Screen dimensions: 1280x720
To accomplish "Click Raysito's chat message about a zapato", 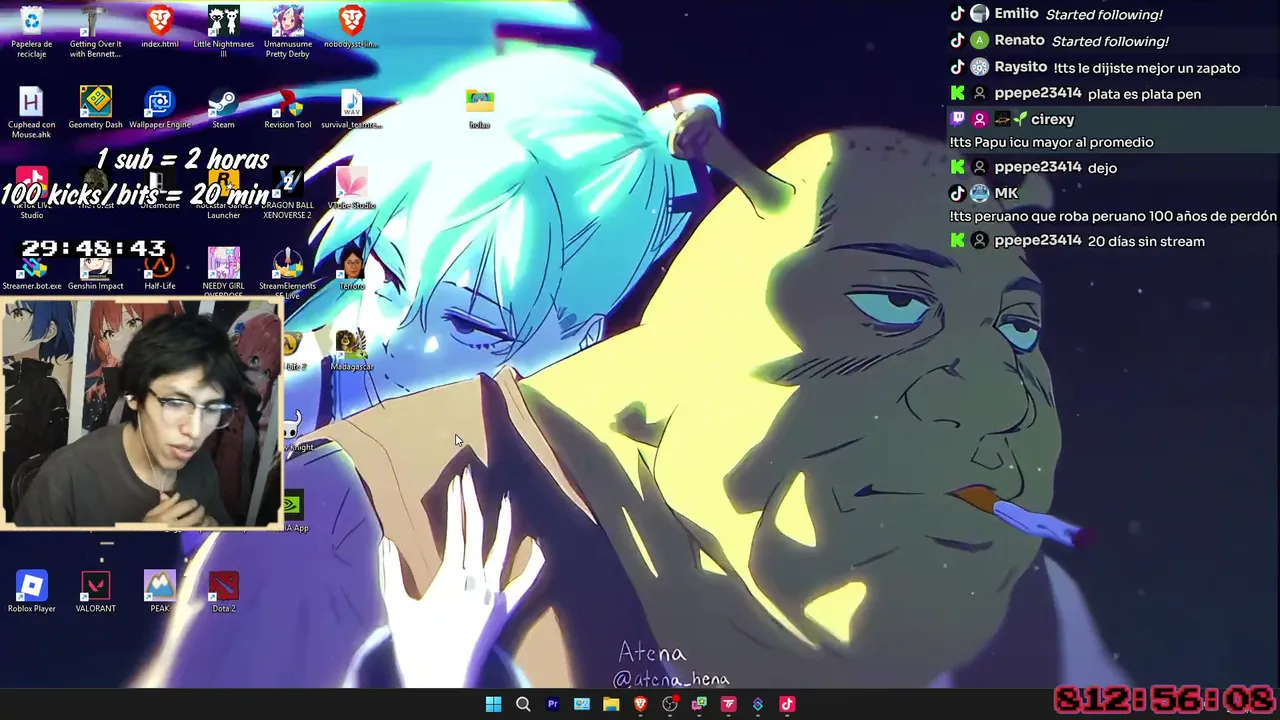I will coord(1146,68).
